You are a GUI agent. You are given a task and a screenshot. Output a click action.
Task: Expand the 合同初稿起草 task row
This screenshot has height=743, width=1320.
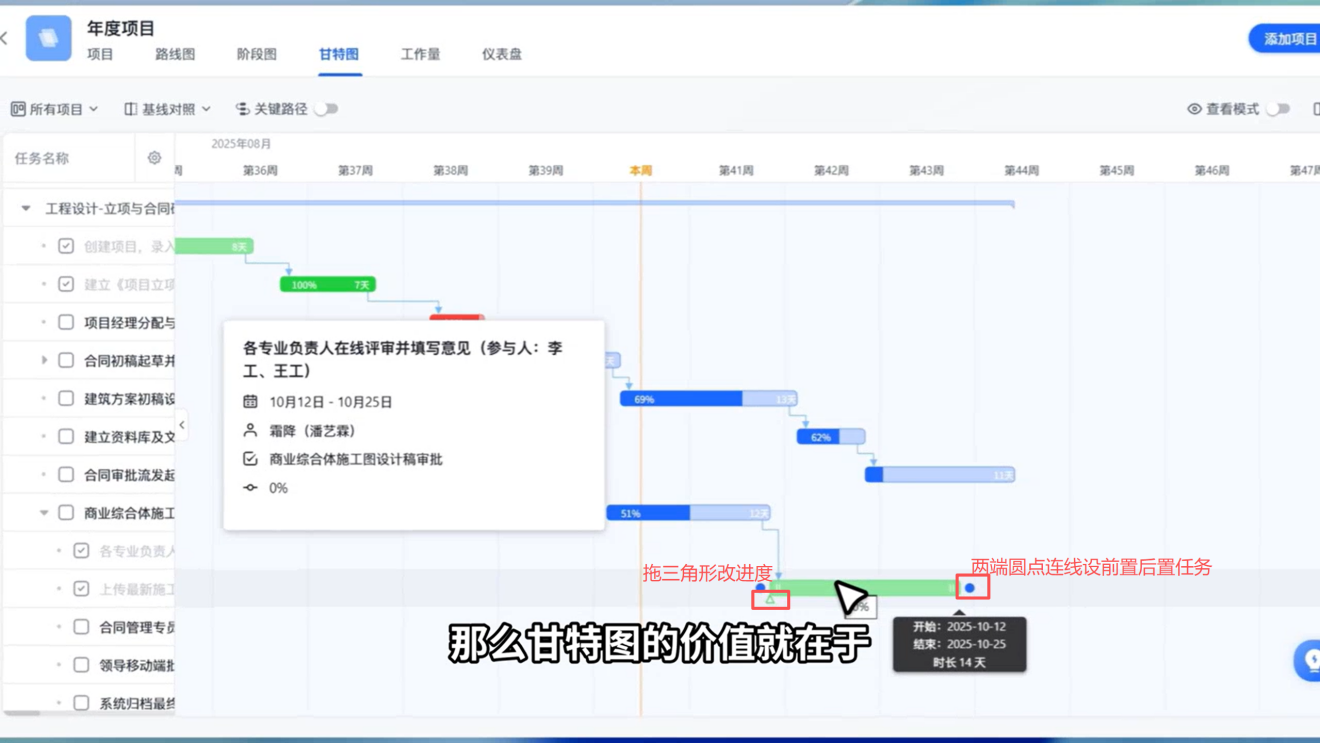44,360
